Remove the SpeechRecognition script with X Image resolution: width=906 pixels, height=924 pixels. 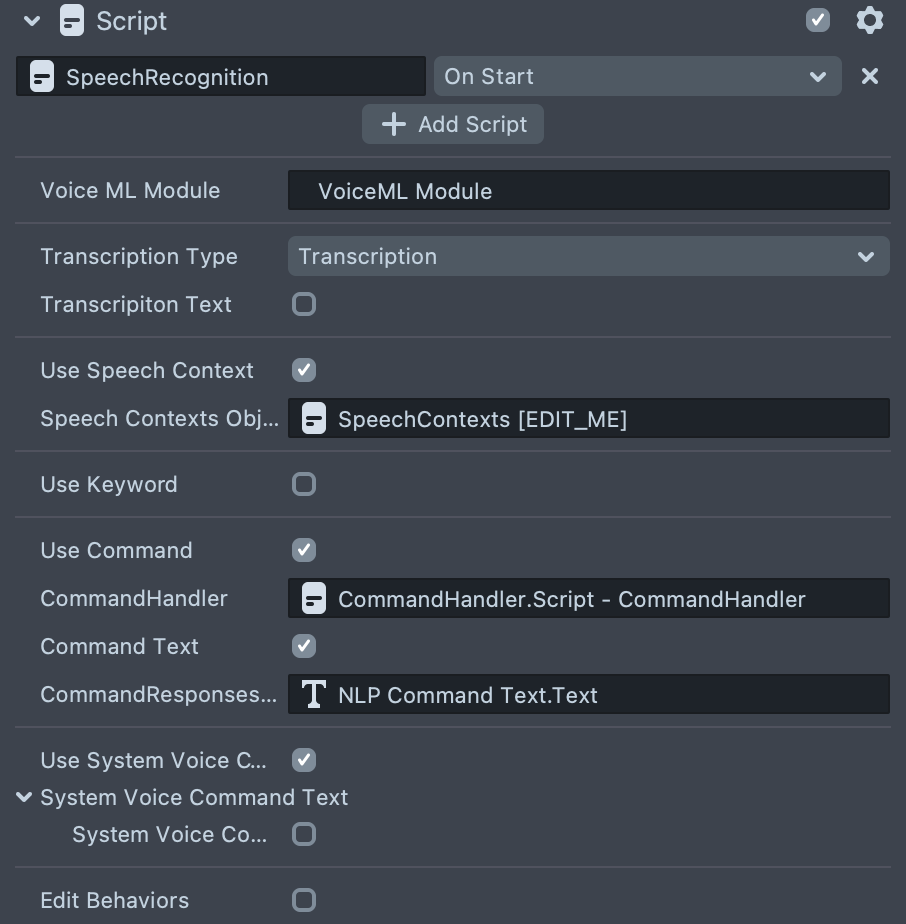pyautogui.click(x=870, y=76)
